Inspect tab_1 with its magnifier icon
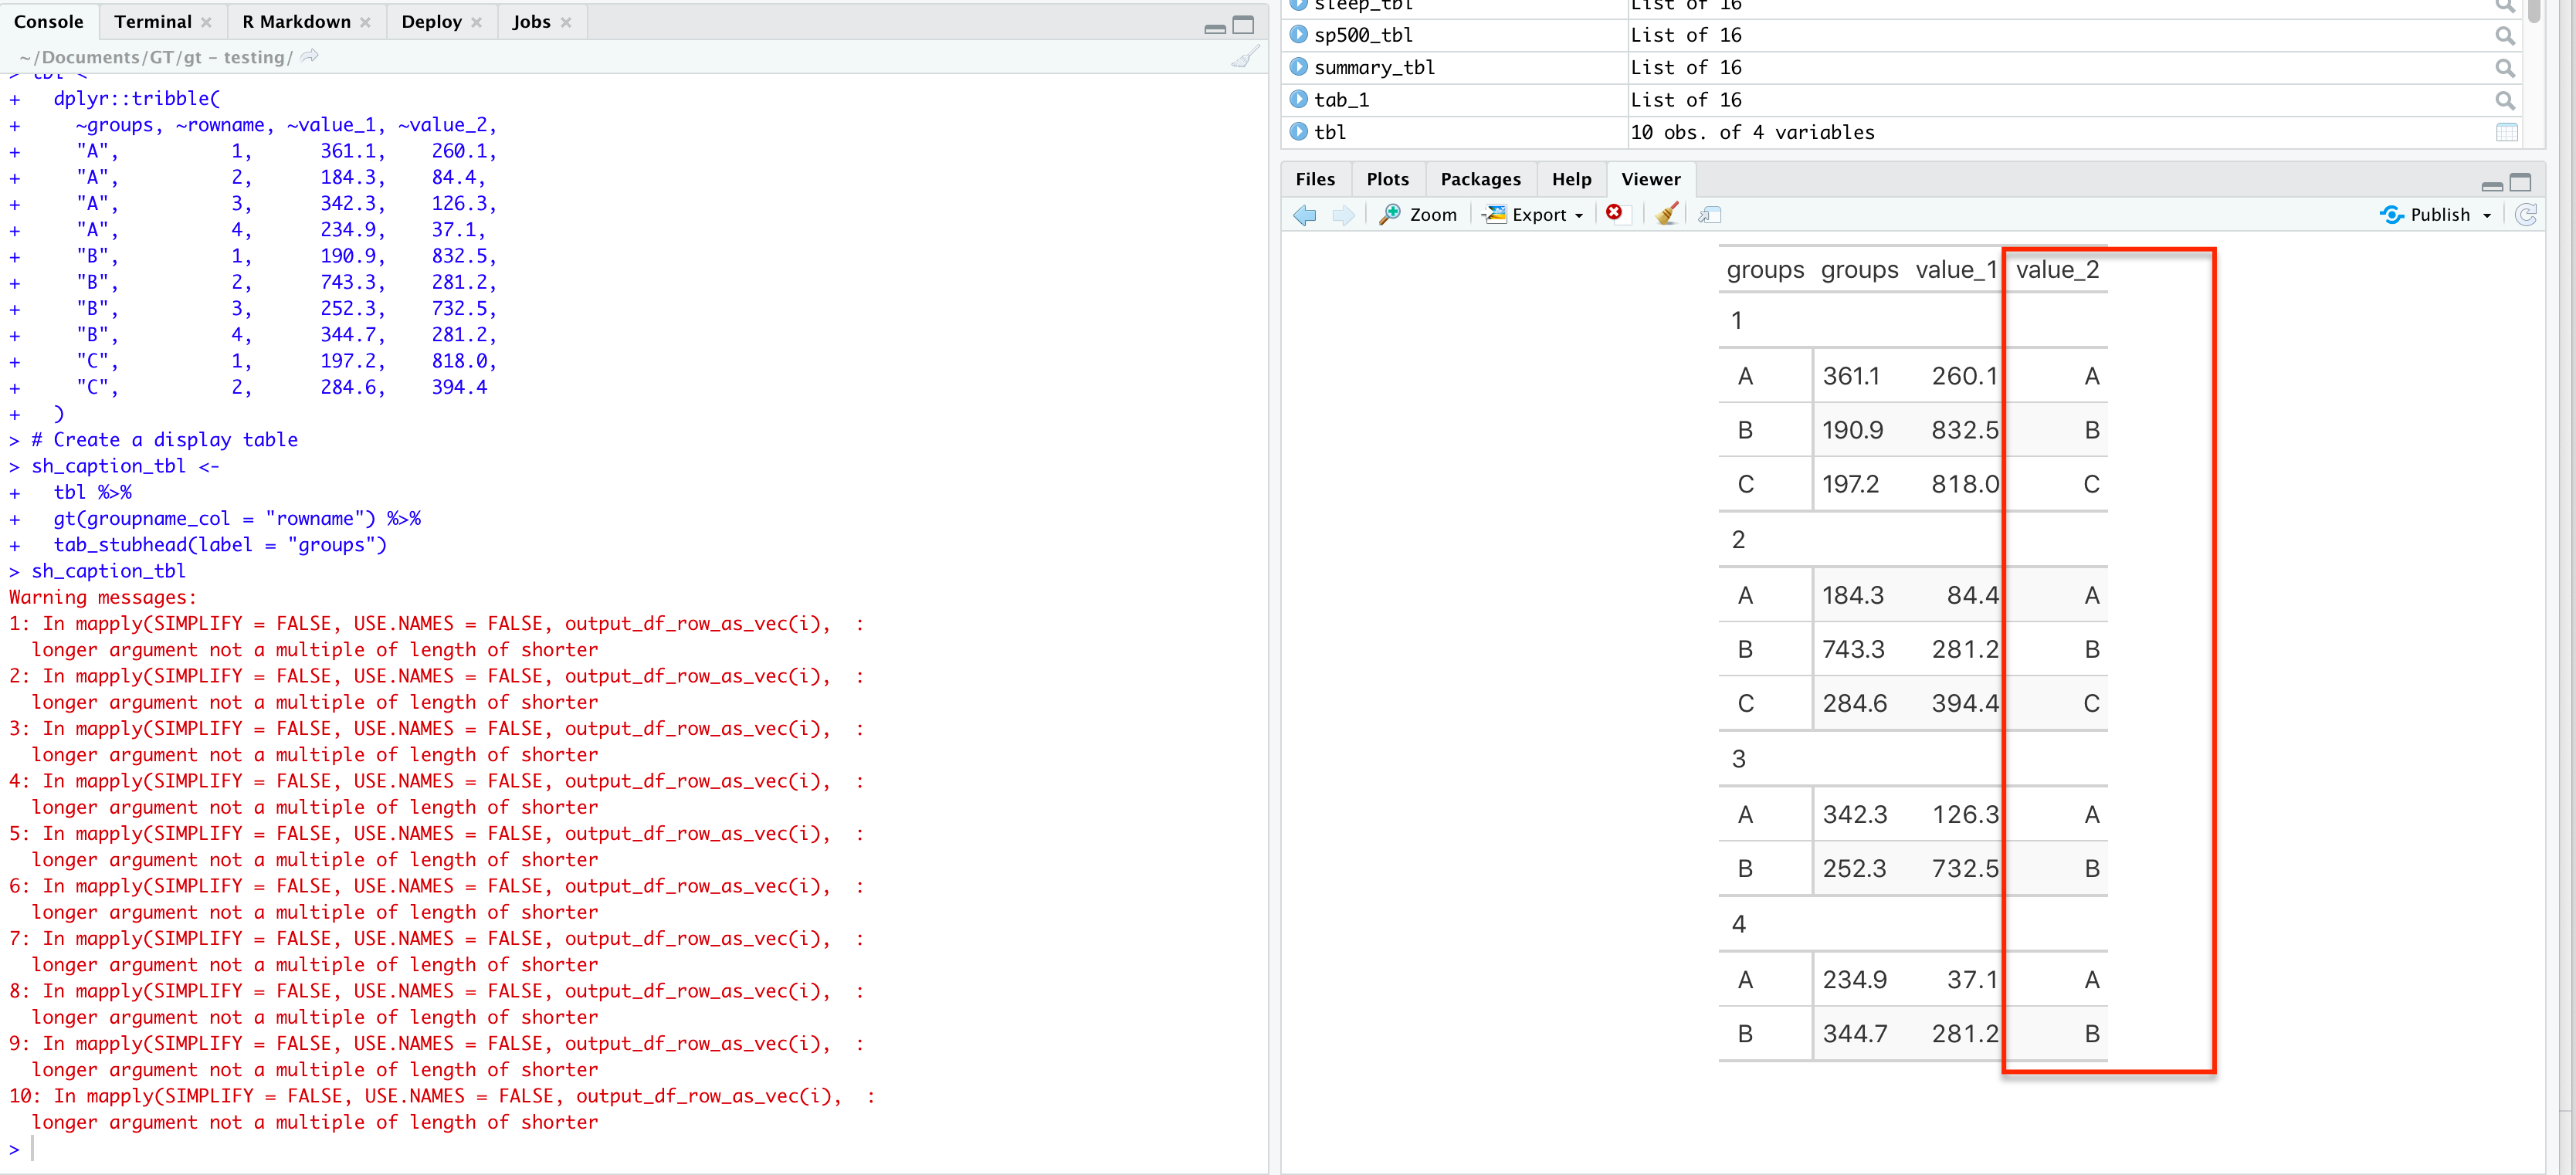This screenshot has width=2576, height=1175. [x=2505, y=99]
